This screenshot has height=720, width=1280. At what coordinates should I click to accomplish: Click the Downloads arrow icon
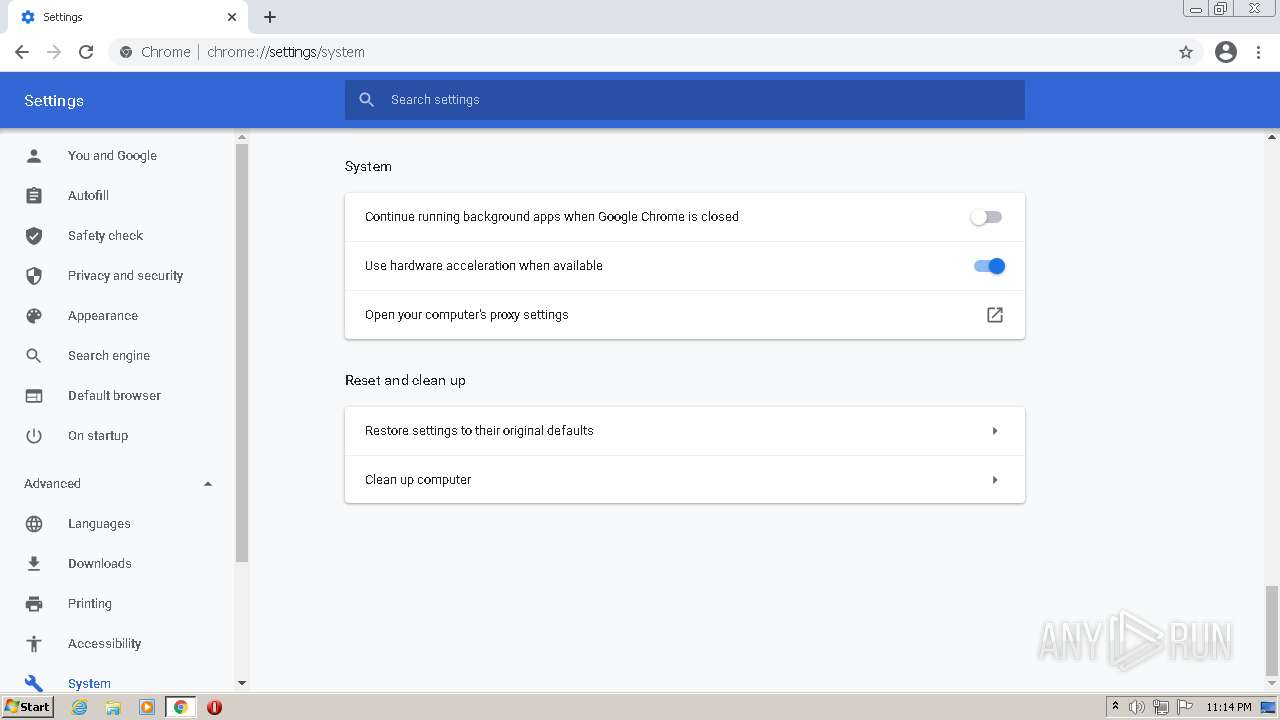click(34, 564)
